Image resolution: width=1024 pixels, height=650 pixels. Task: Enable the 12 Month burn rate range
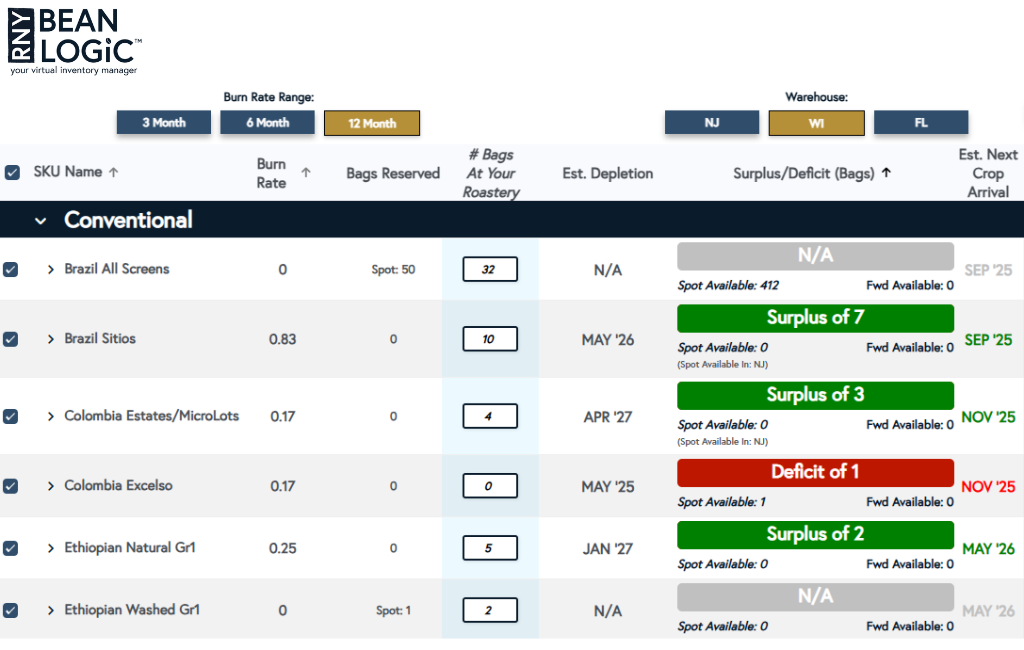[372, 122]
